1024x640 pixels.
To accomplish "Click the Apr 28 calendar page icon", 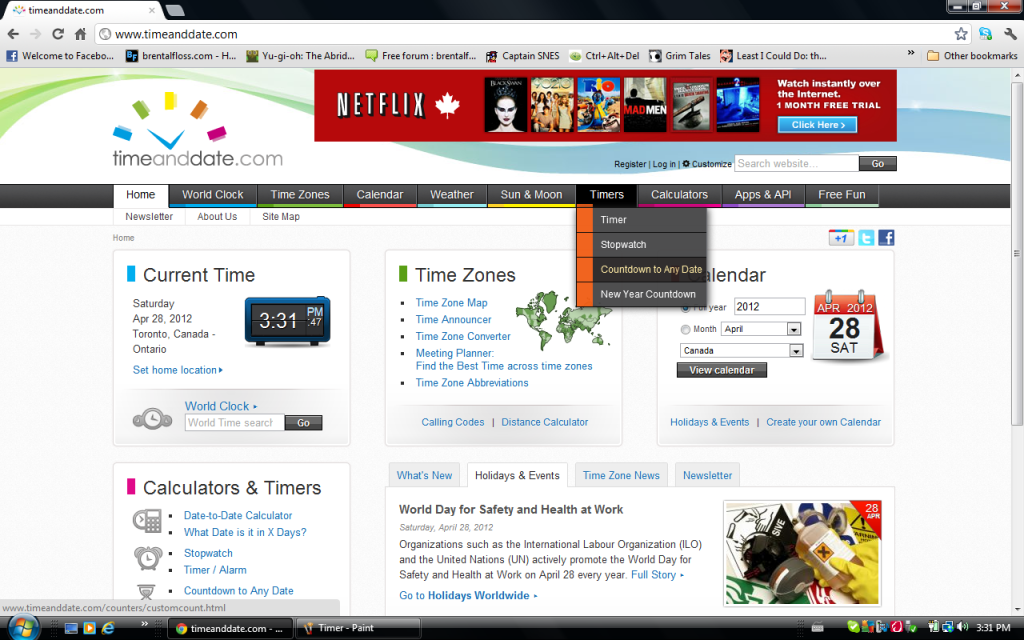I will tap(848, 326).
